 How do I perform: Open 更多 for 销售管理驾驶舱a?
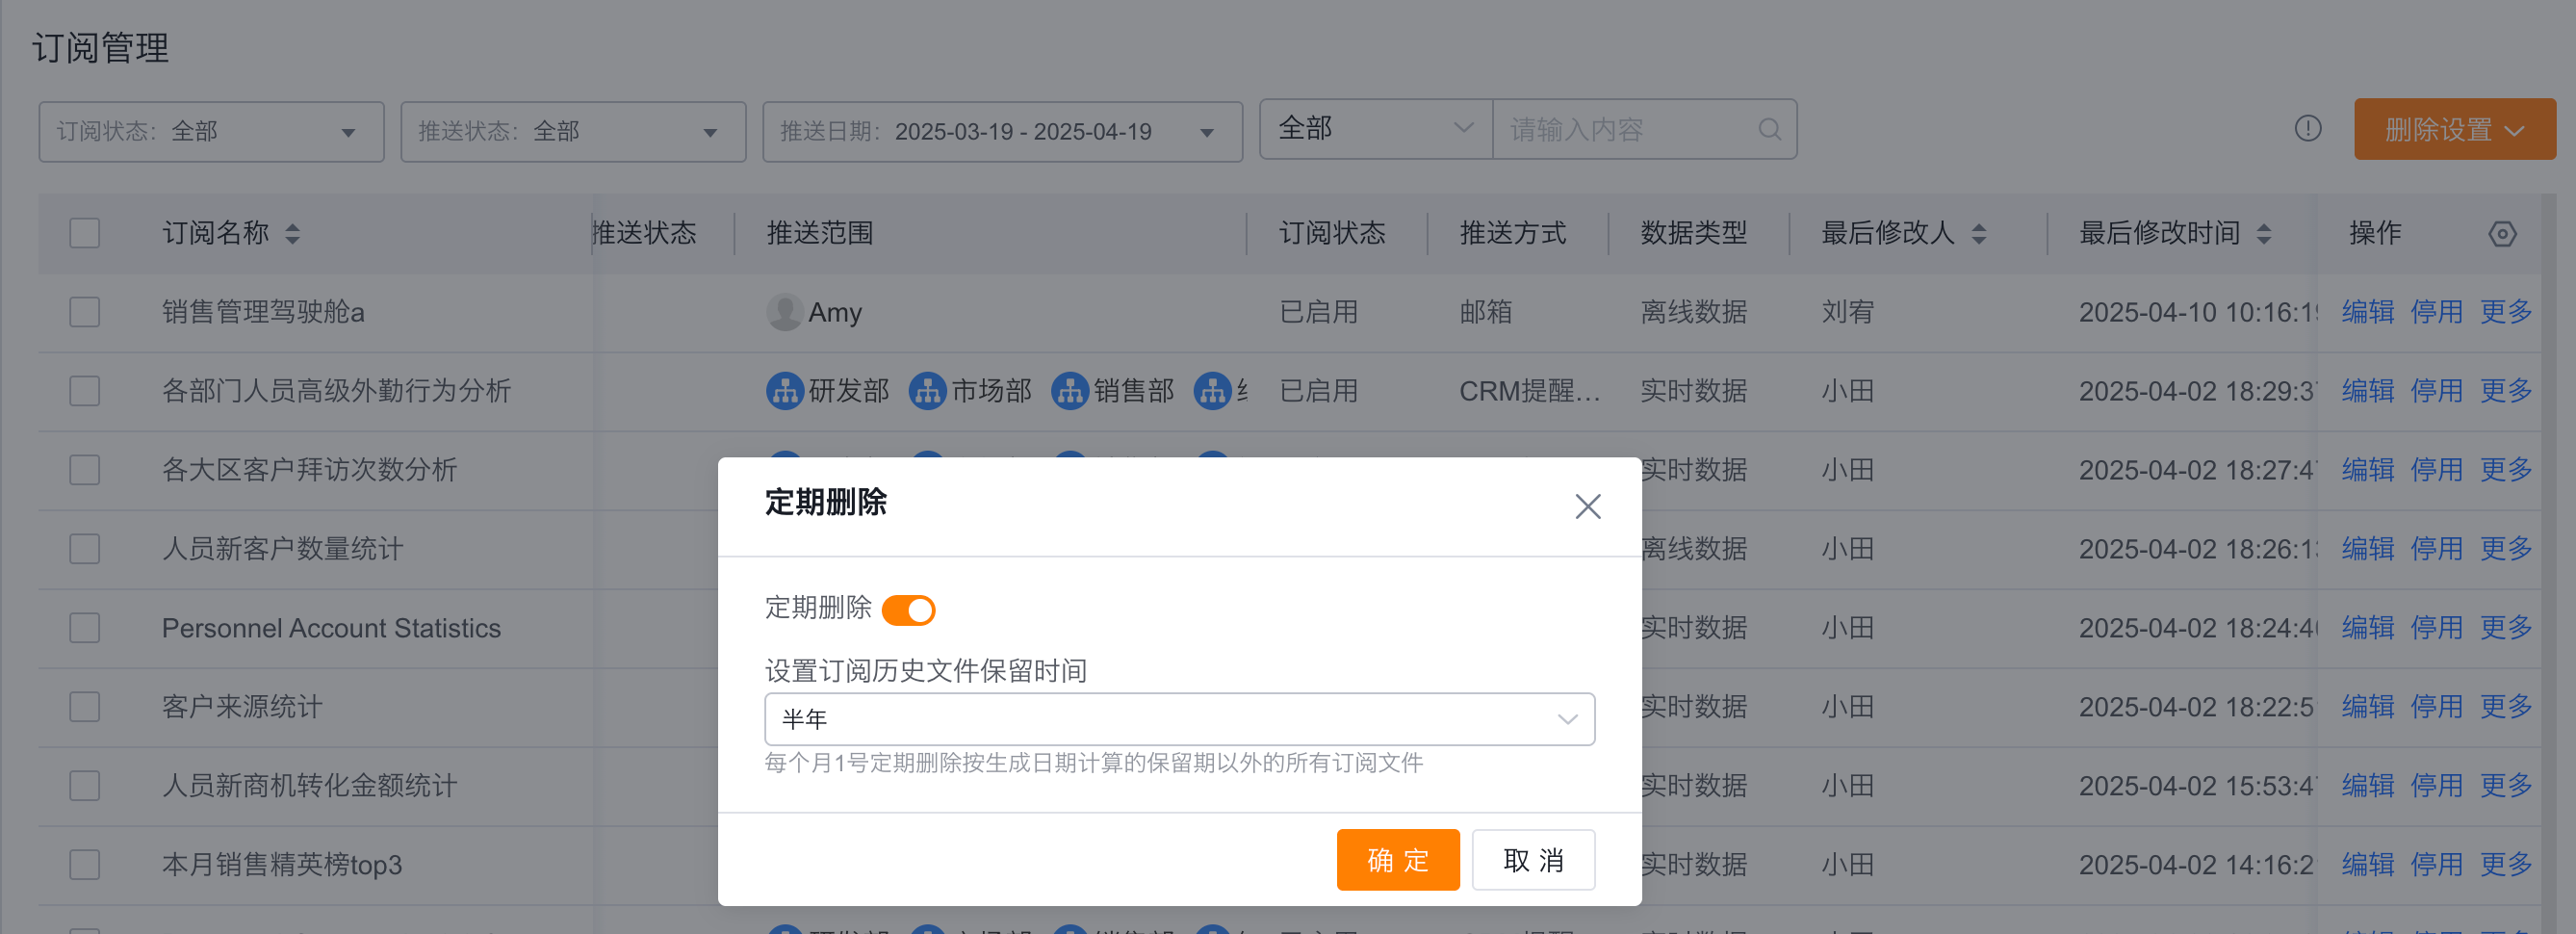pos(2505,312)
